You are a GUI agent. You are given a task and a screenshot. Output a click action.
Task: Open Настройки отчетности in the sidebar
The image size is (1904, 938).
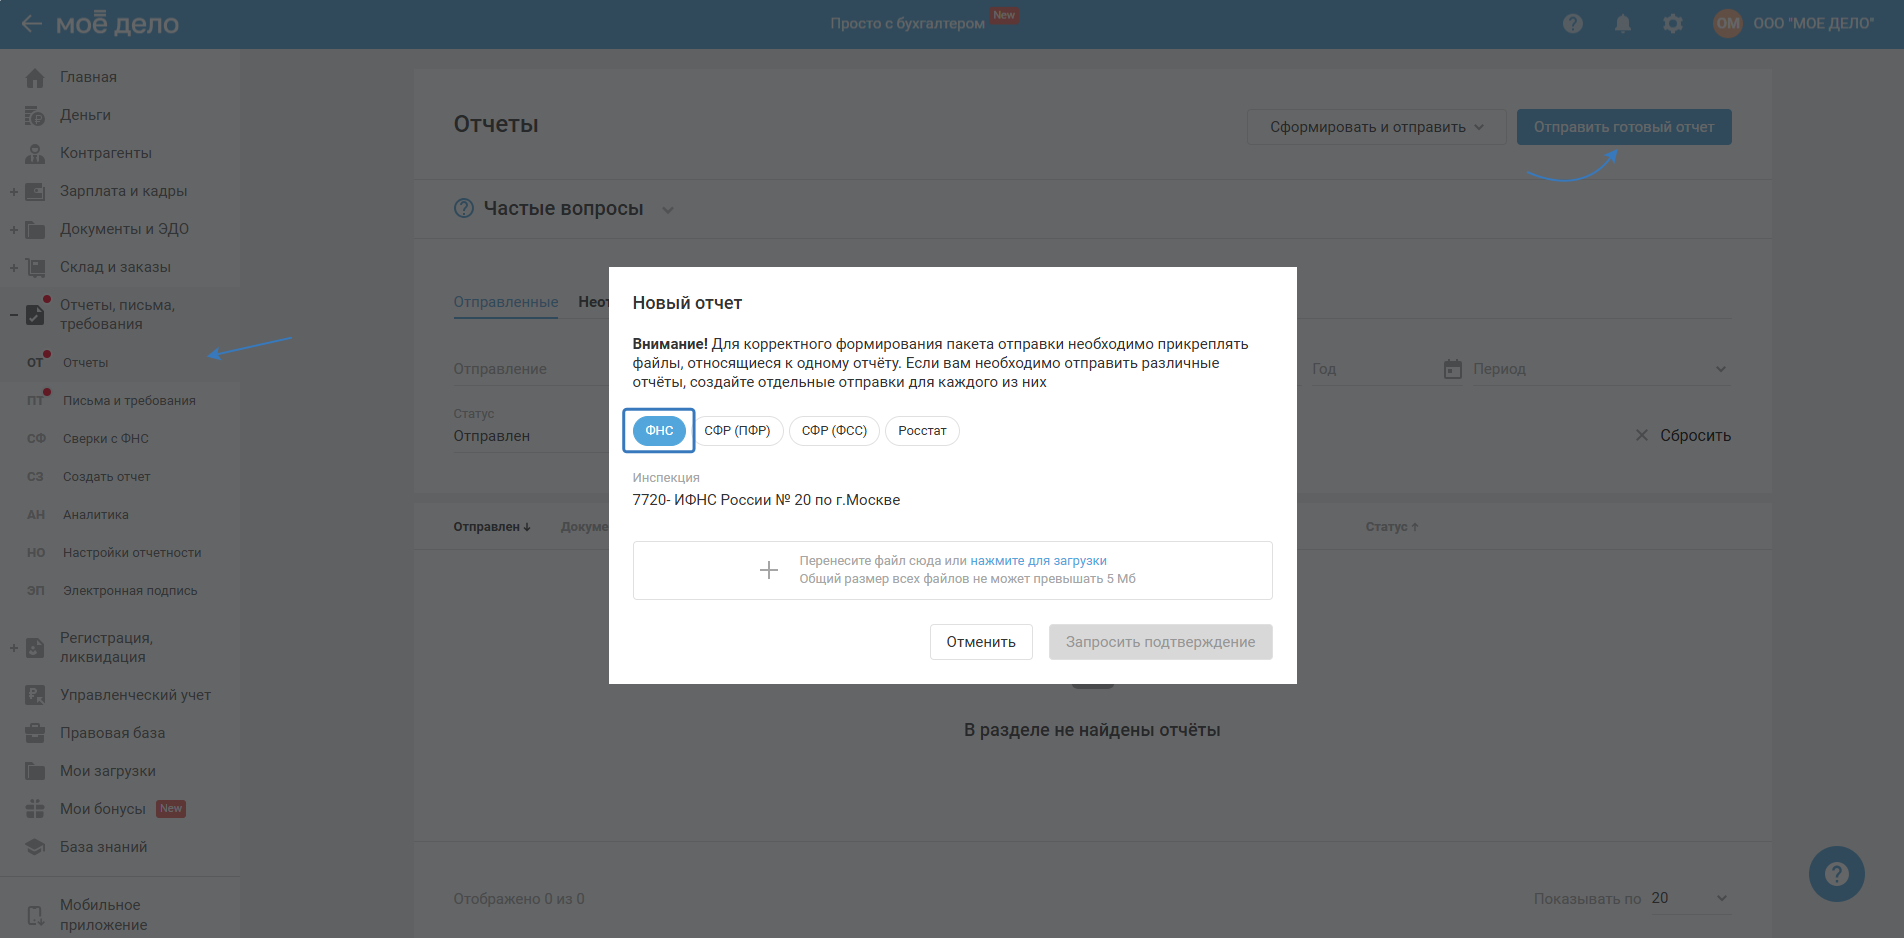pos(132,553)
